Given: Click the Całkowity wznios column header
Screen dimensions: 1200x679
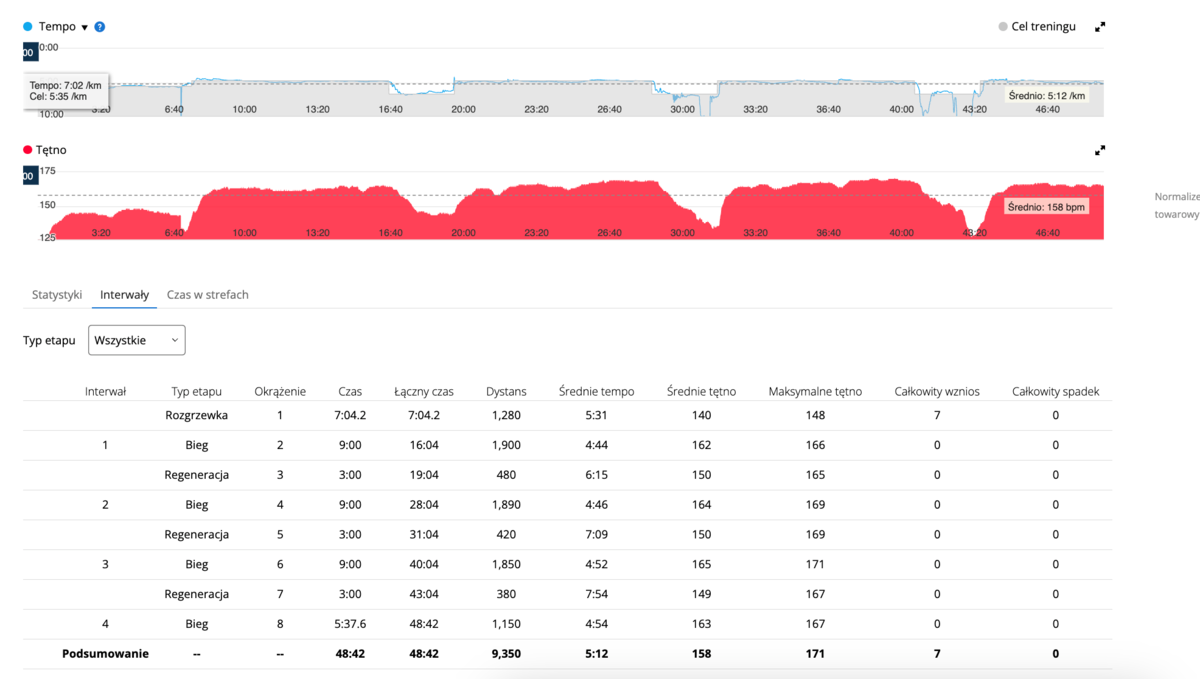Looking at the screenshot, I should 937,392.
